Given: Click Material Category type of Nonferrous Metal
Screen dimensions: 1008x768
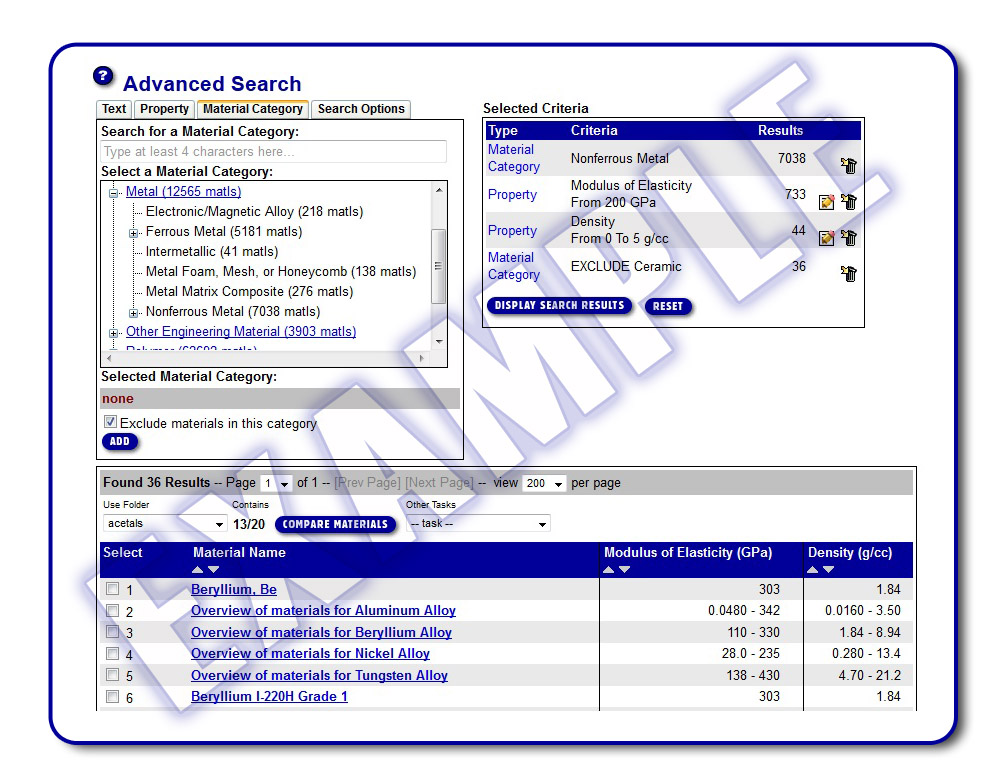Looking at the screenshot, I should click(x=514, y=158).
